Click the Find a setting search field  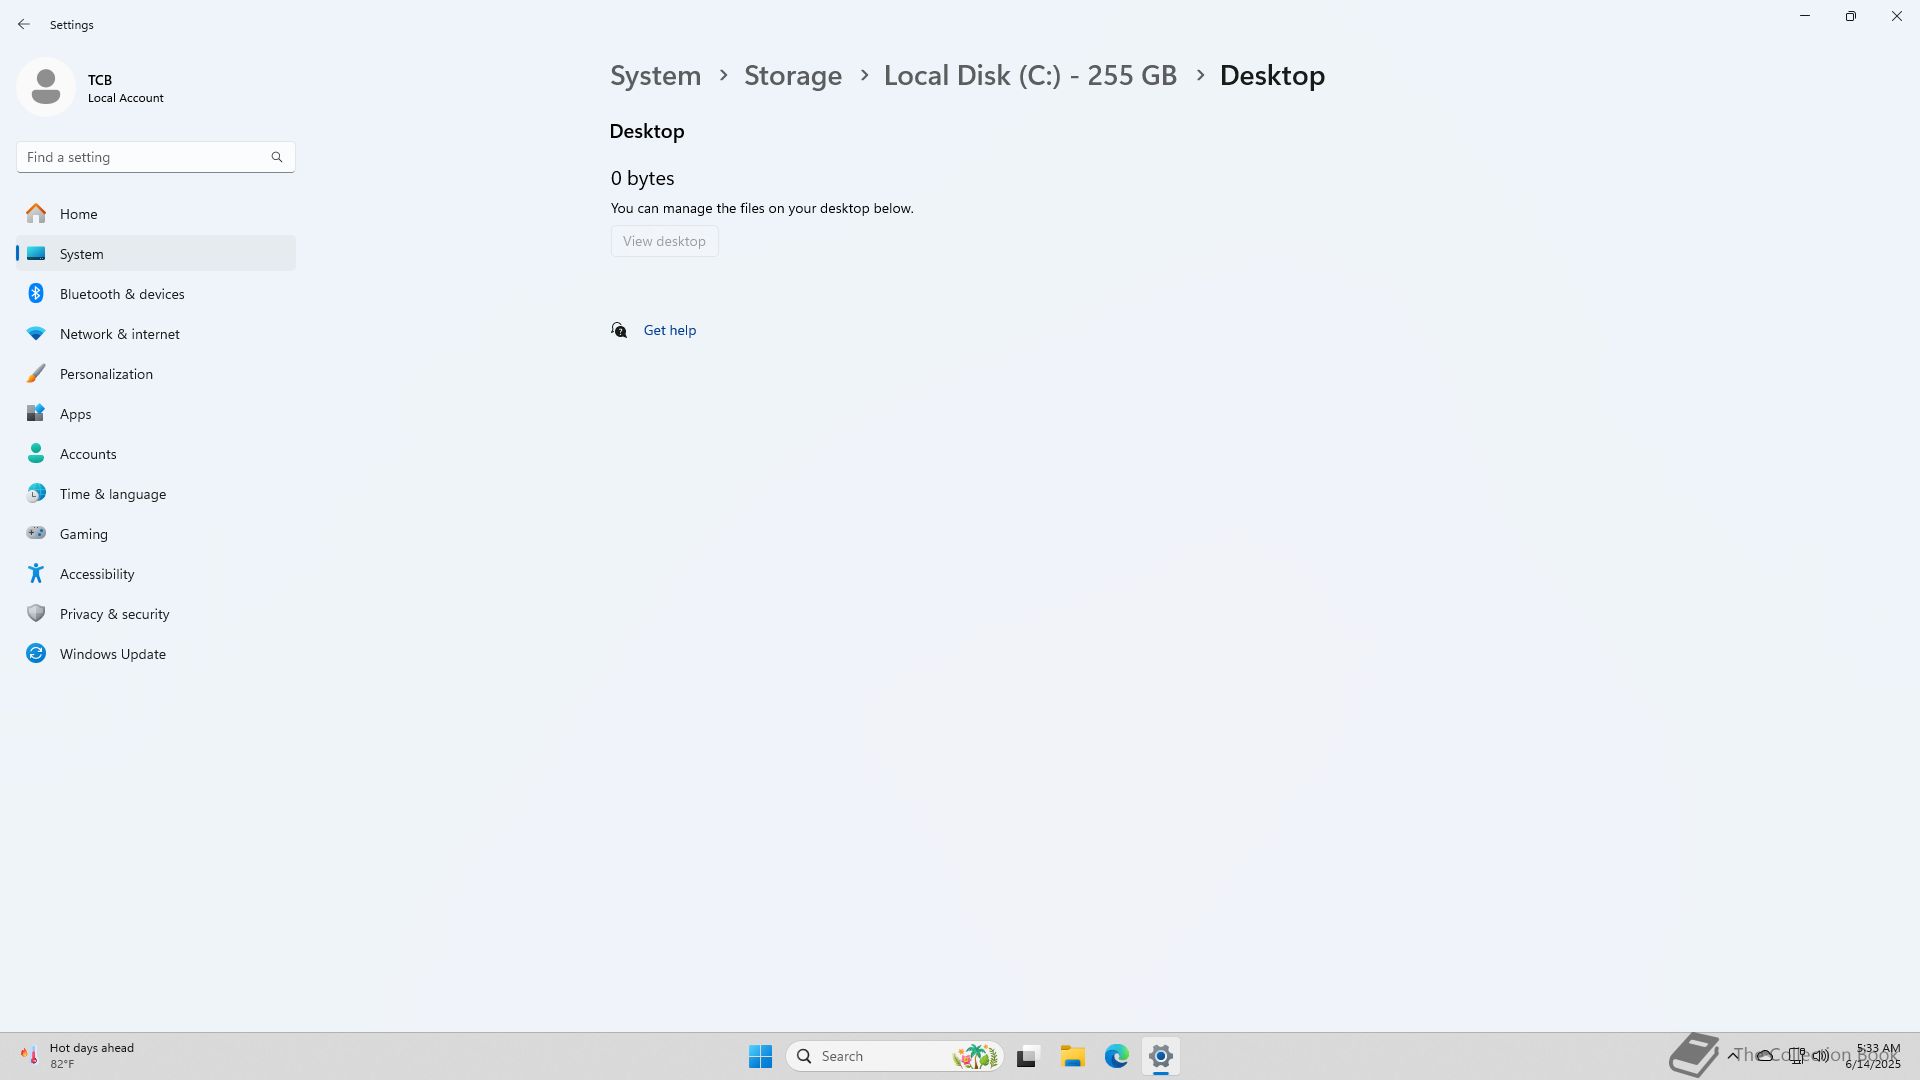click(140, 157)
